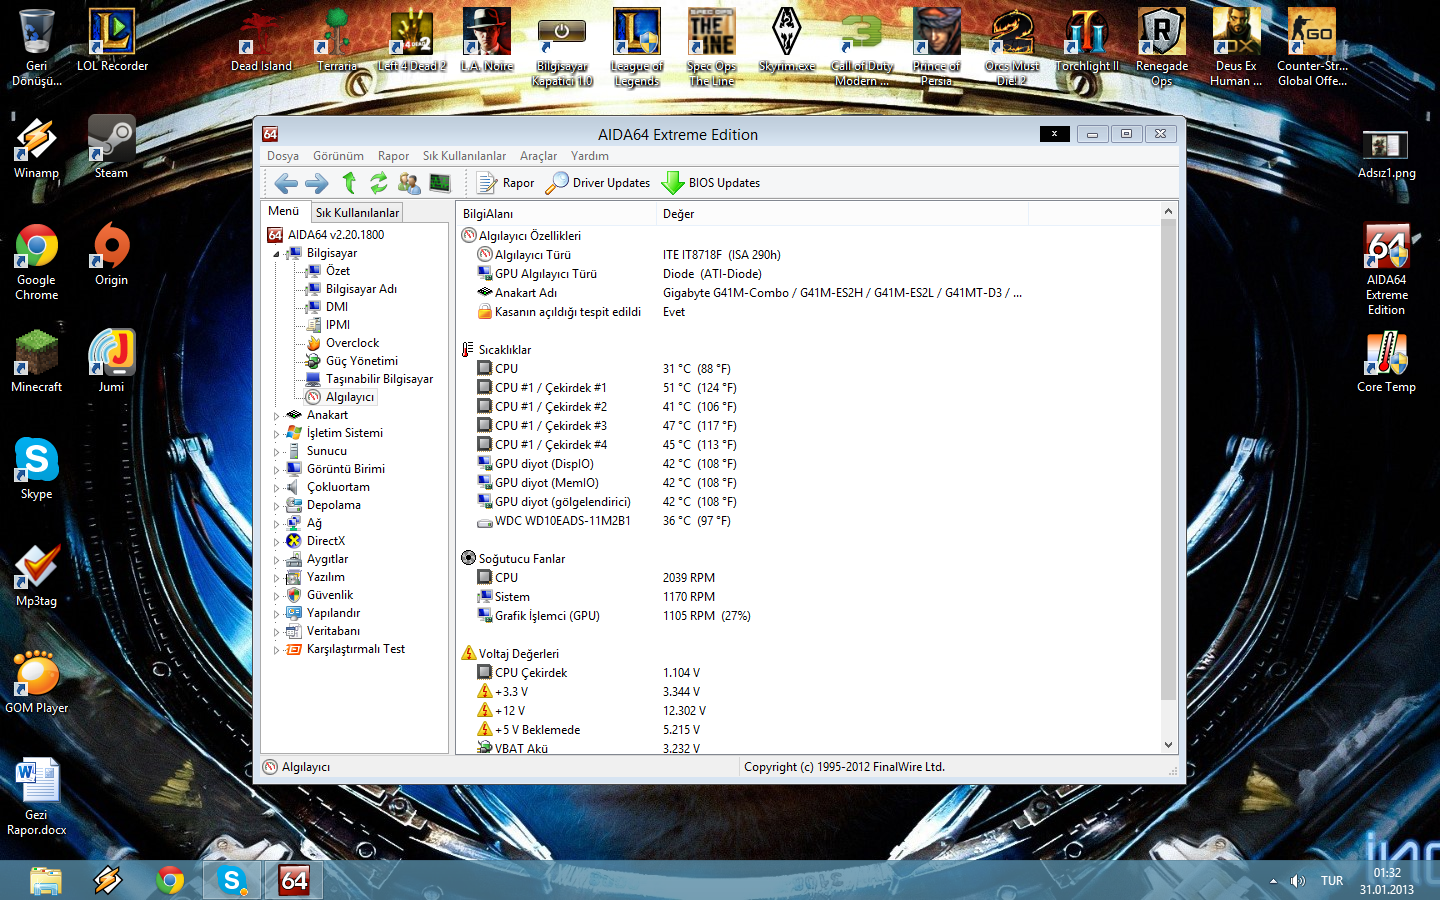This screenshot has height=900, width=1440.
Task: Open Origin desktop icon
Action: (111, 254)
